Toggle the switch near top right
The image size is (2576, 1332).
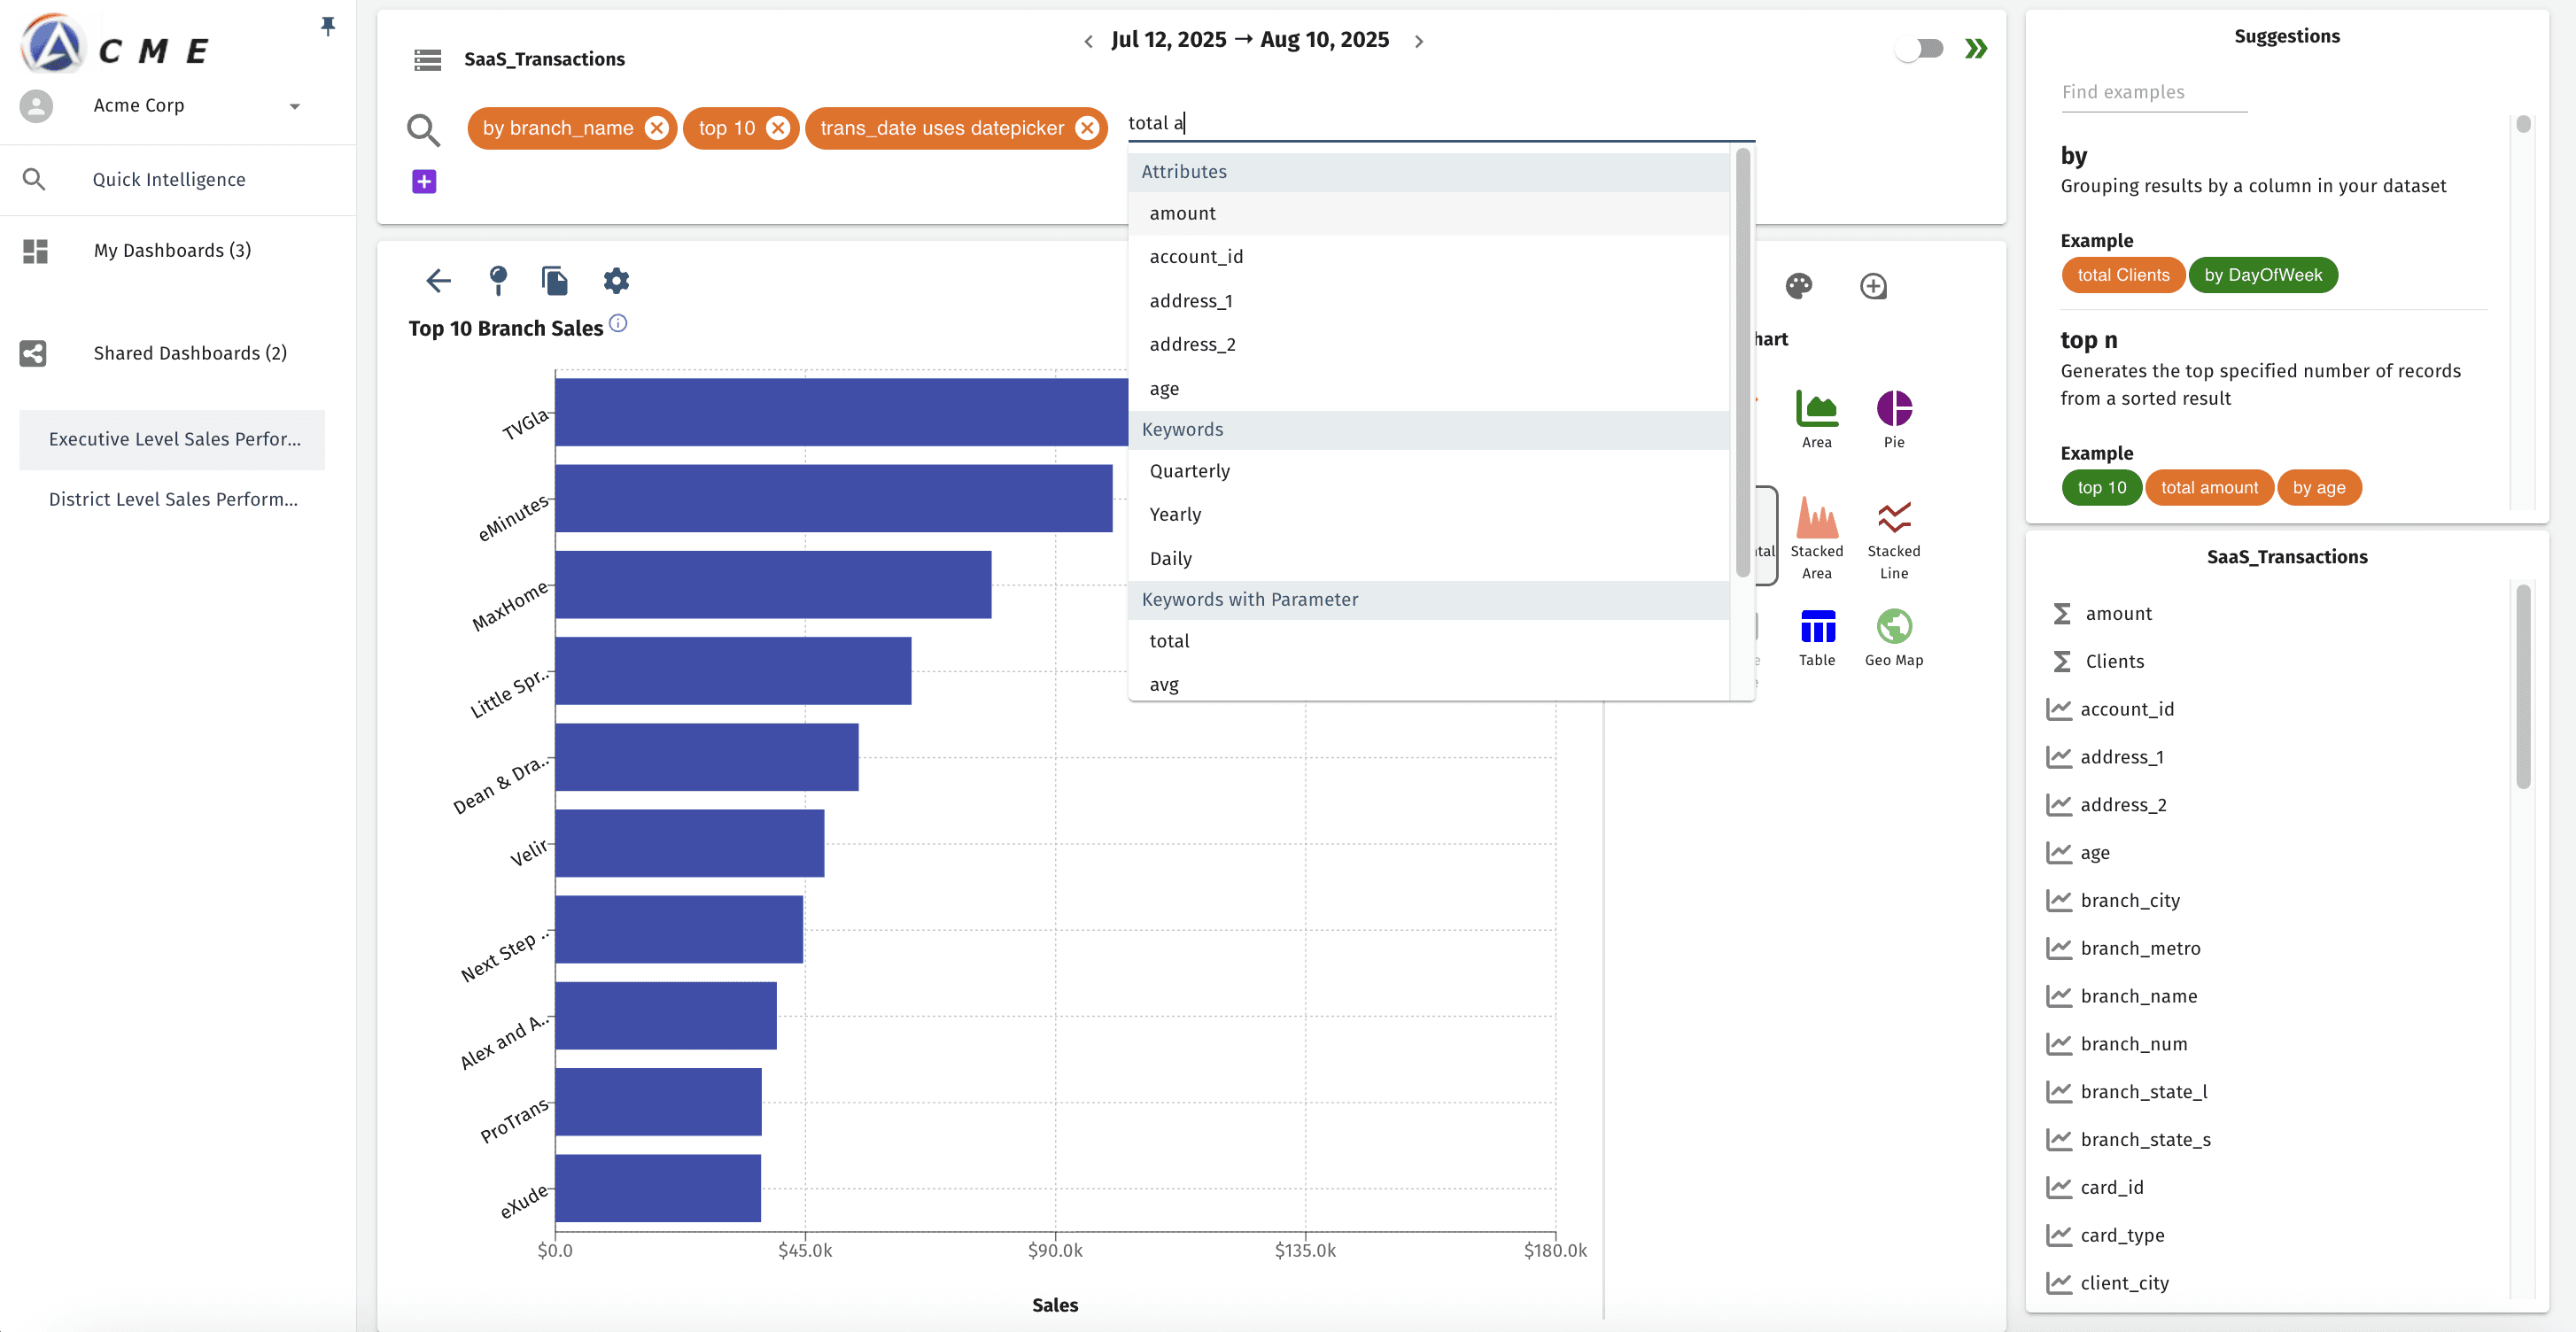click(1919, 48)
